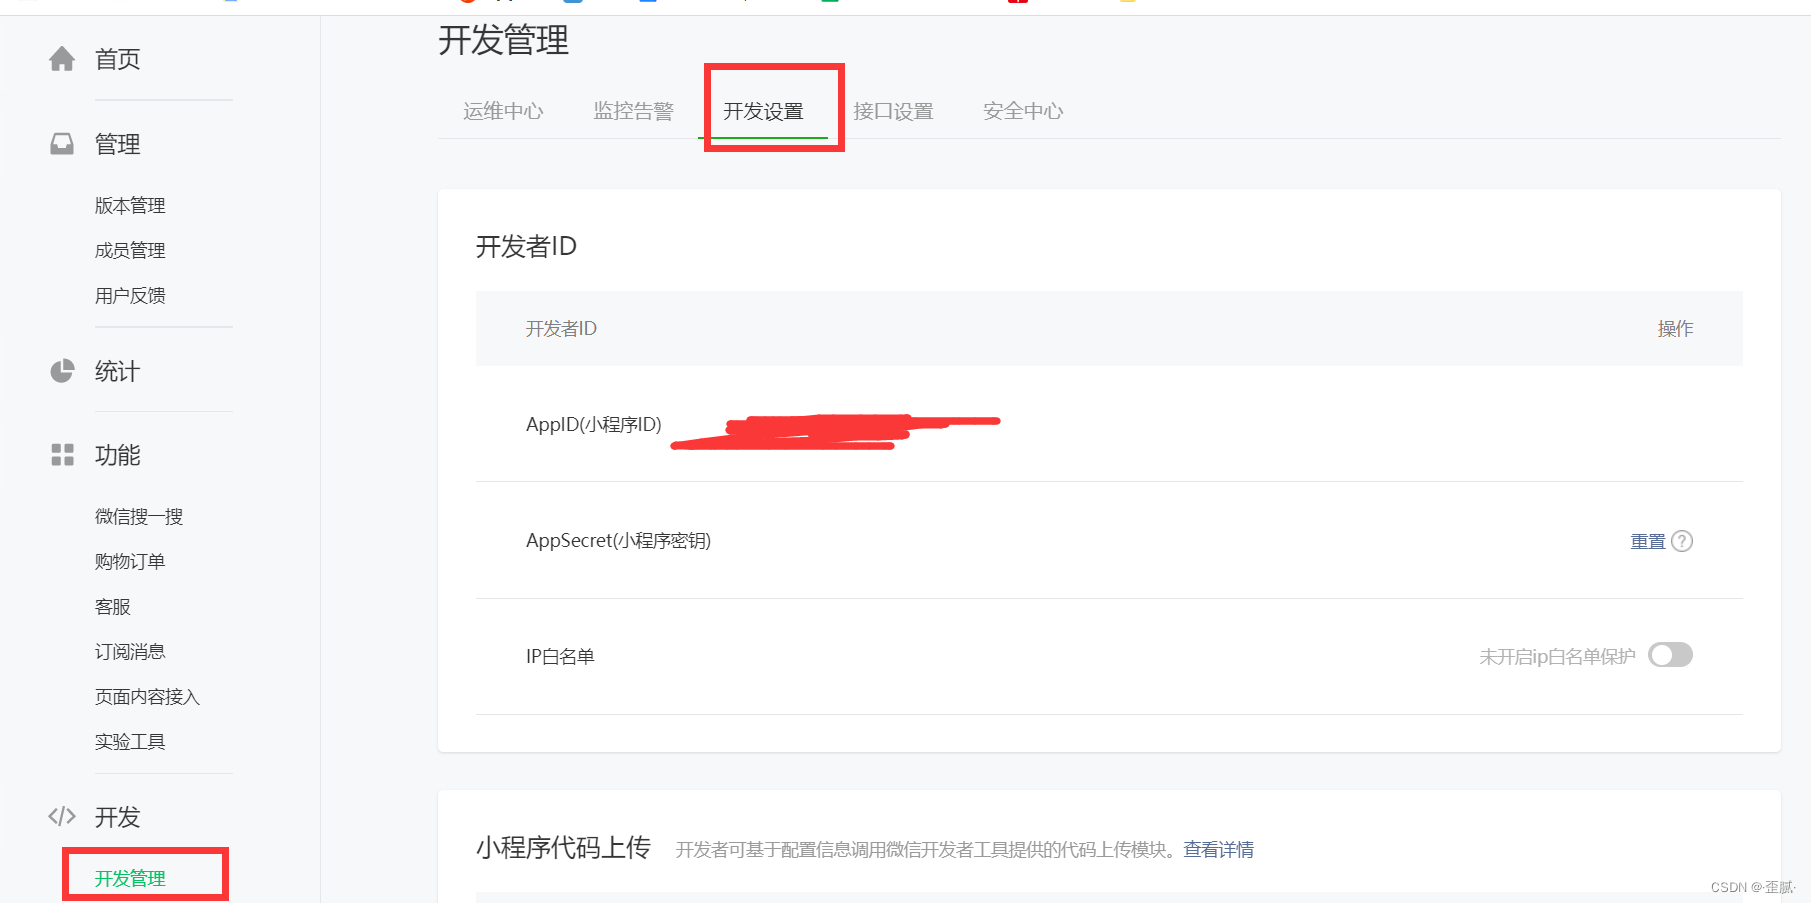Open the 订阅消息 sidebar item

129,651
